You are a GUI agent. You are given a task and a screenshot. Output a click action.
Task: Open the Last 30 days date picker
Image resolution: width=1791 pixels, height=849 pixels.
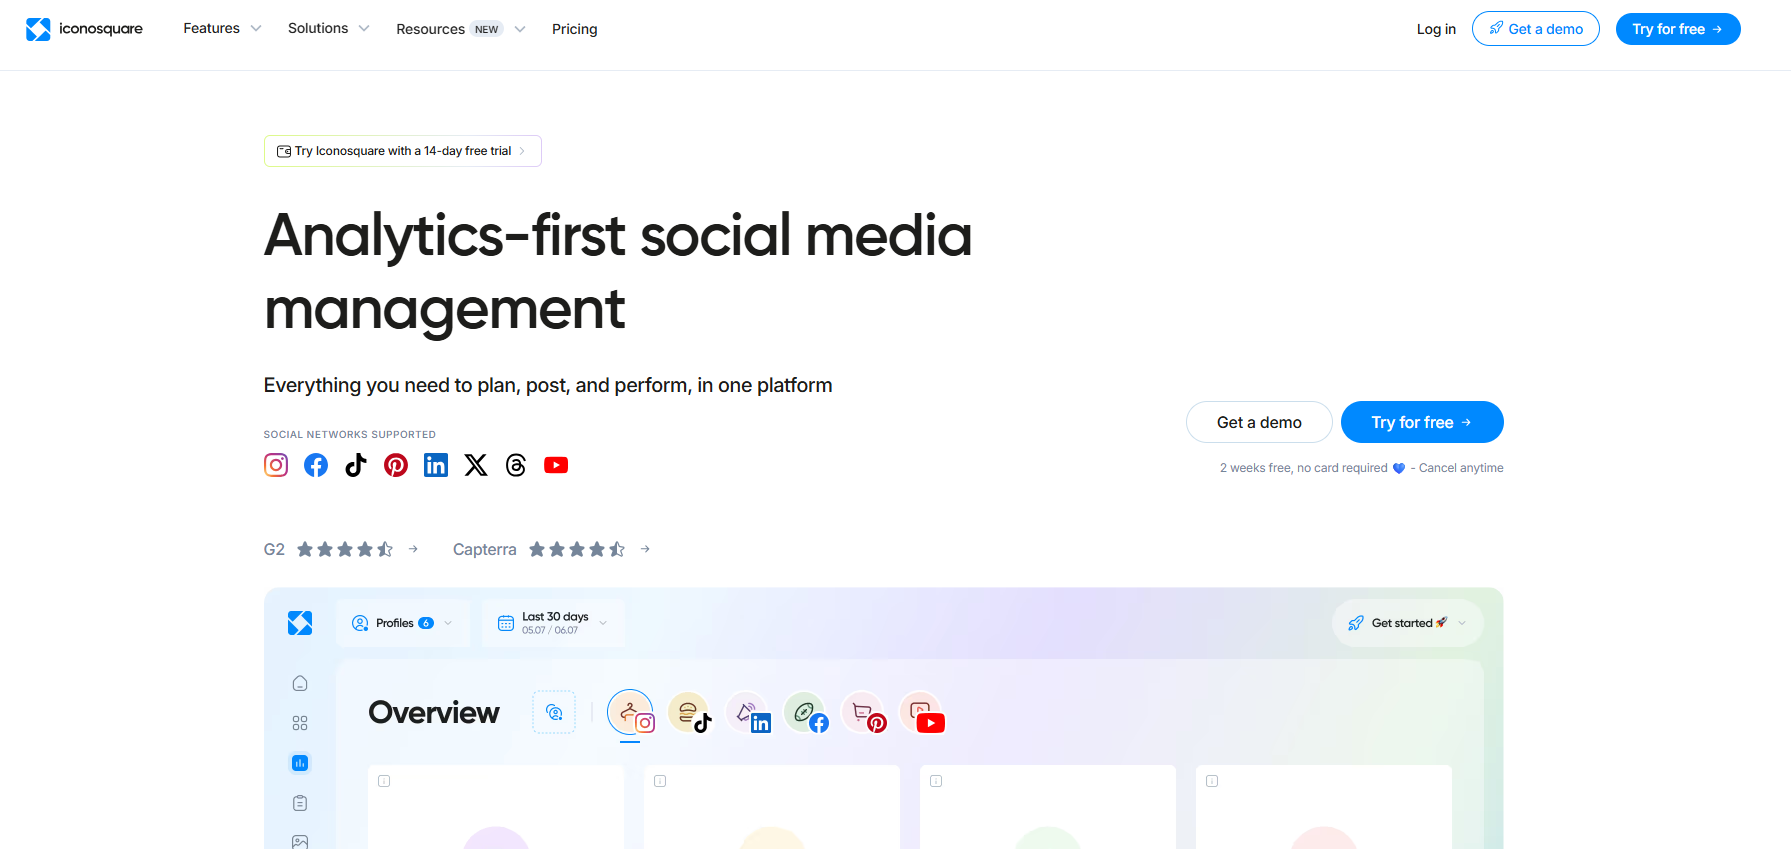point(553,623)
